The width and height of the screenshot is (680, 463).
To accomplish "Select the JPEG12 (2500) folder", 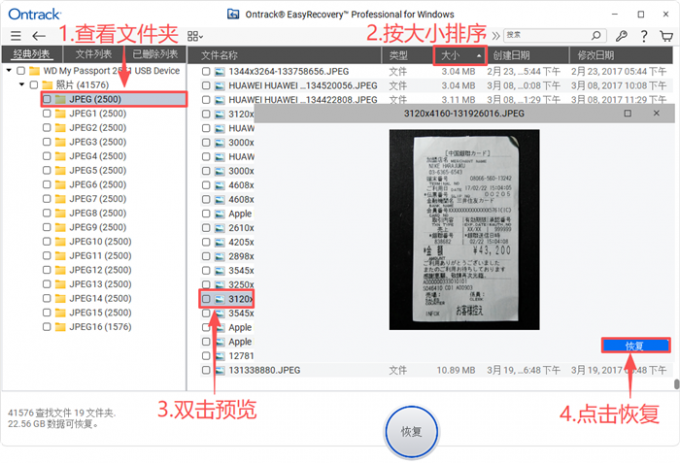I will point(101,270).
